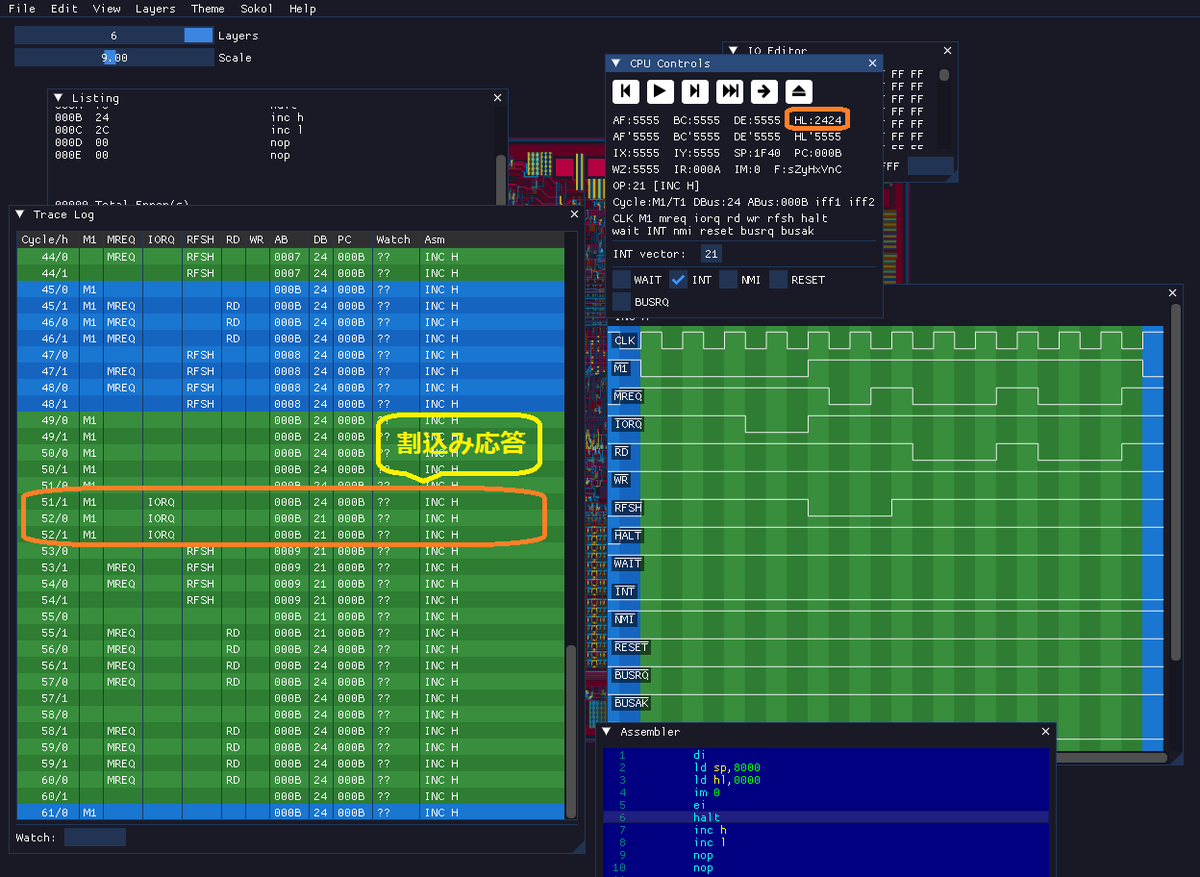Click the IO Editor scrollbar handle
Screen dimensions: 1200x877
pyautogui.click(x=943, y=75)
